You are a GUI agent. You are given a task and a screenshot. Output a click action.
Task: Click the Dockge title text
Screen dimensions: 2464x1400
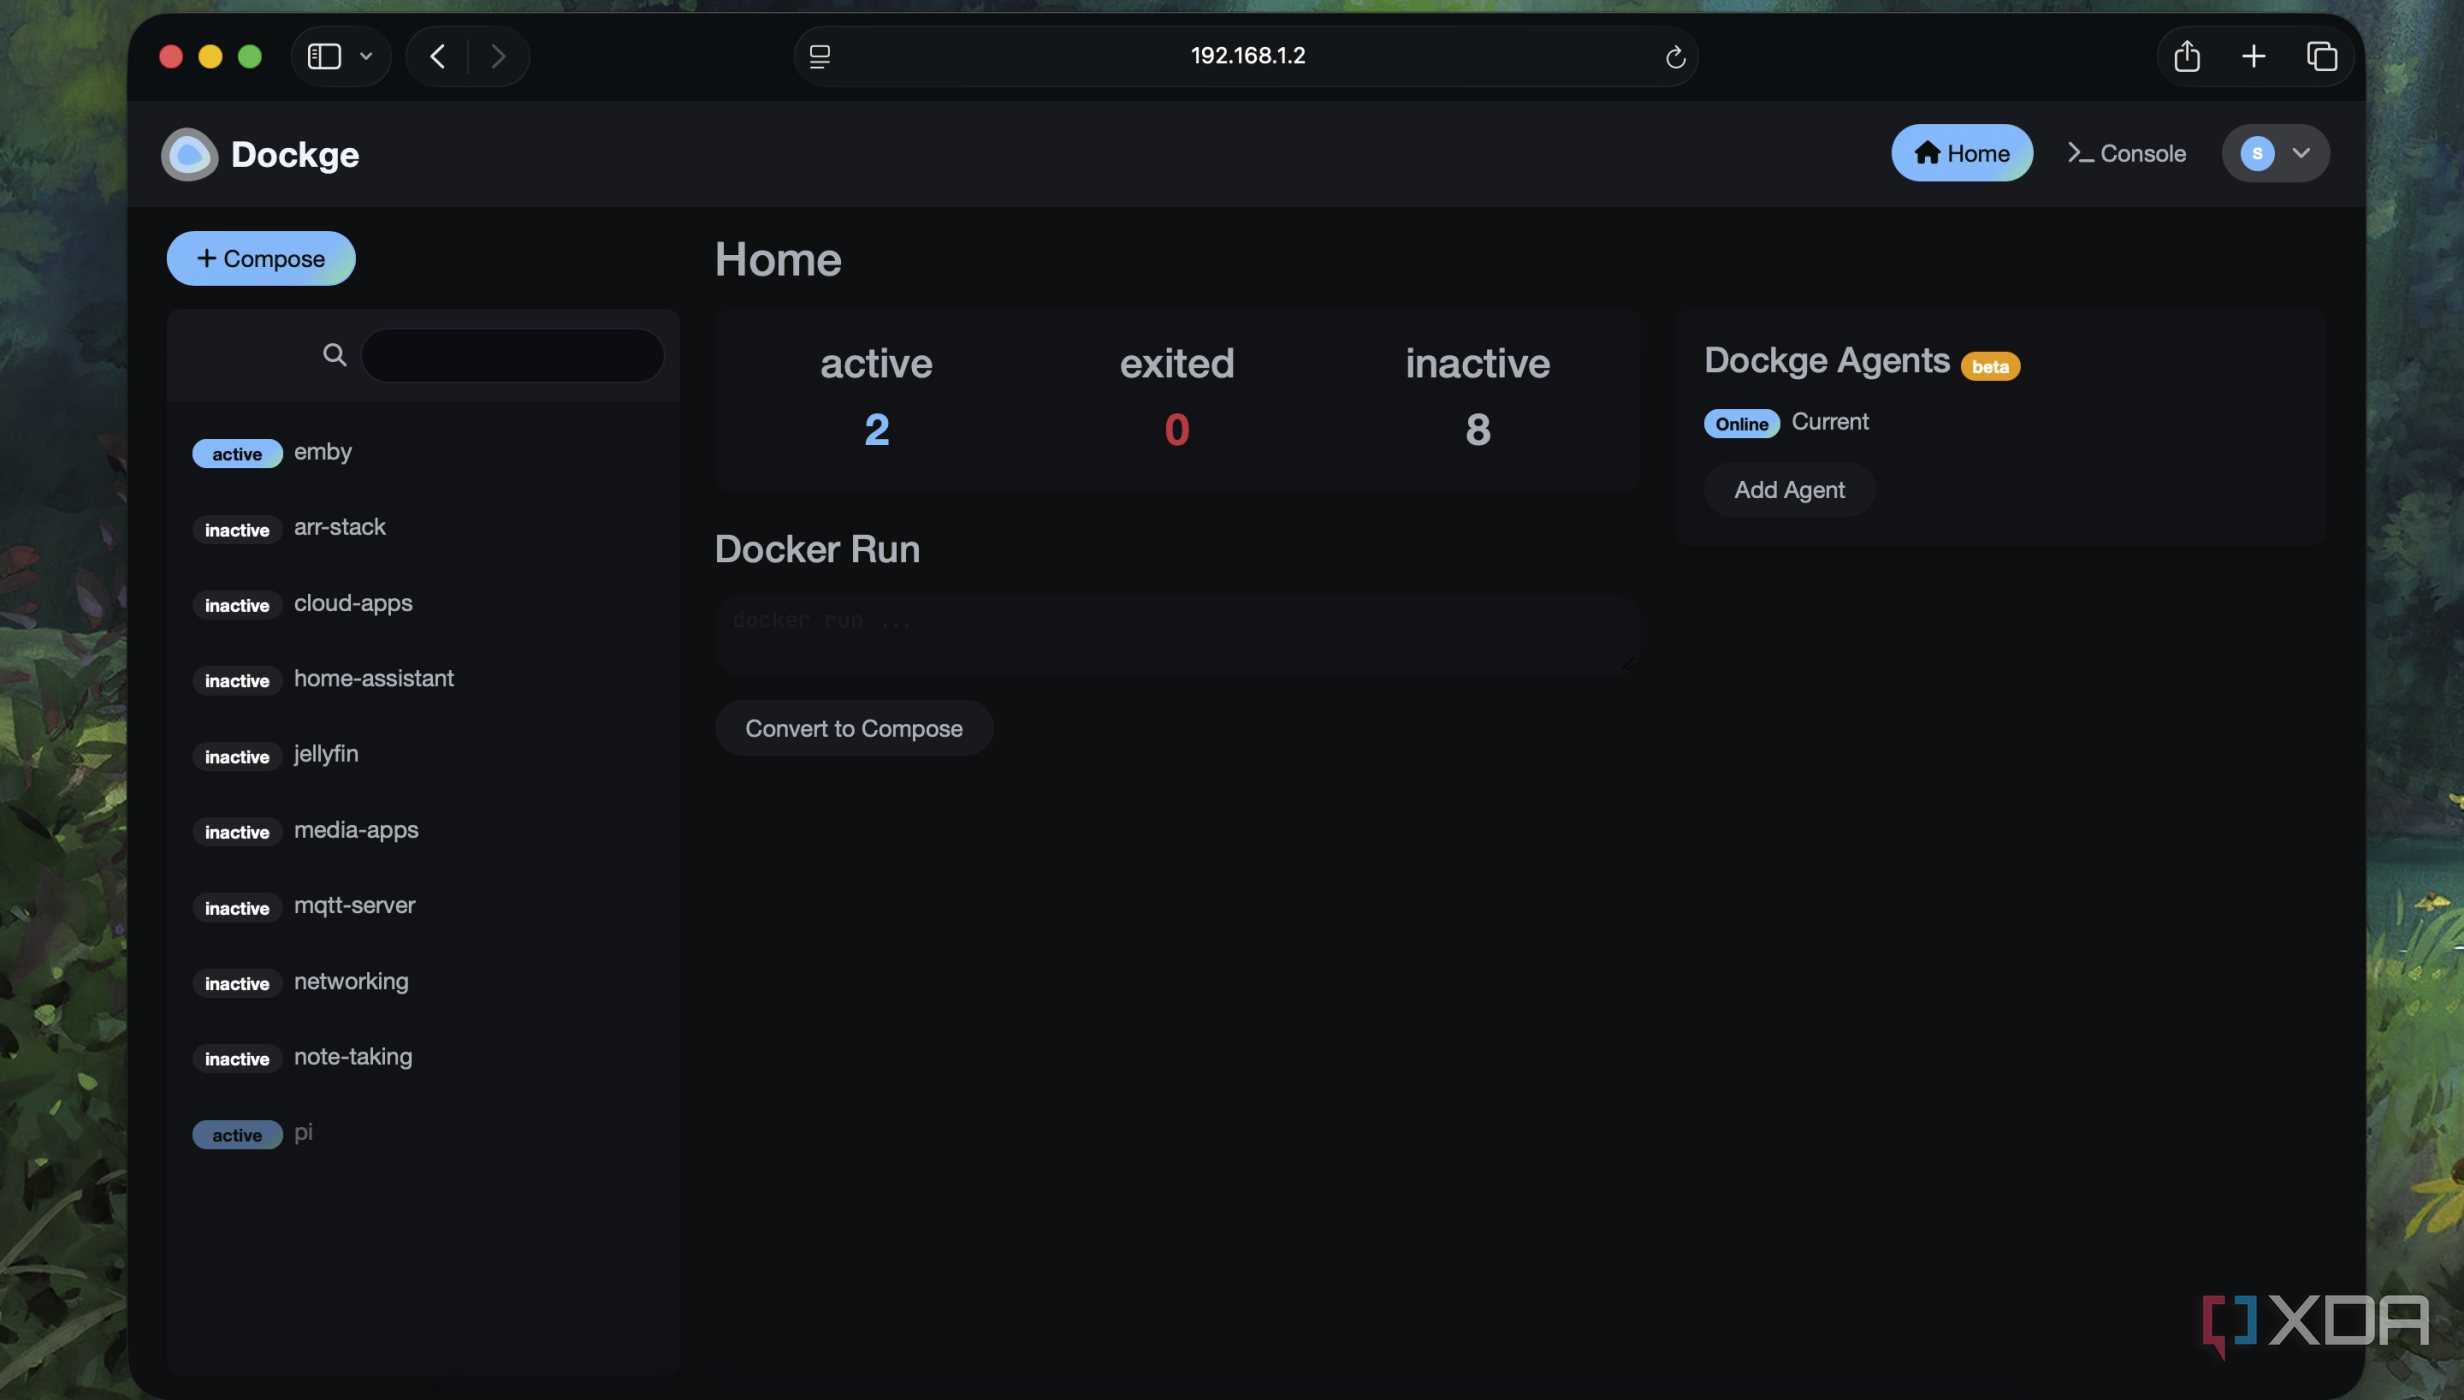295,155
